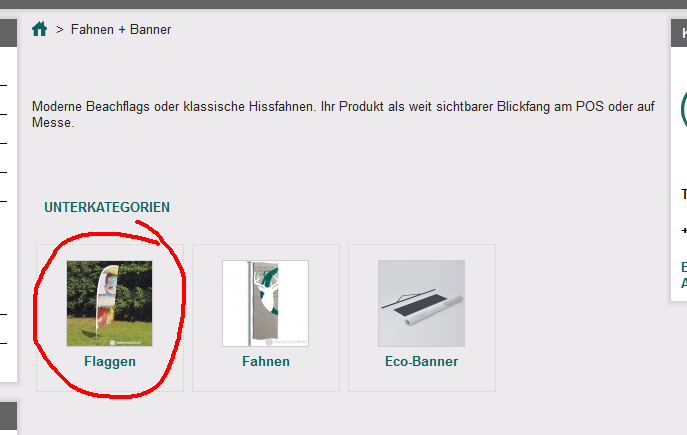Select the Flaggen category text link

[110, 362]
